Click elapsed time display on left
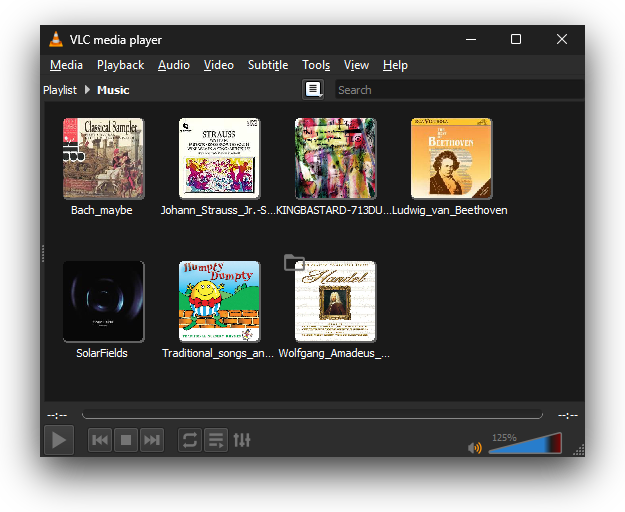Image resolution: width=625 pixels, height=512 pixels. click(57, 415)
